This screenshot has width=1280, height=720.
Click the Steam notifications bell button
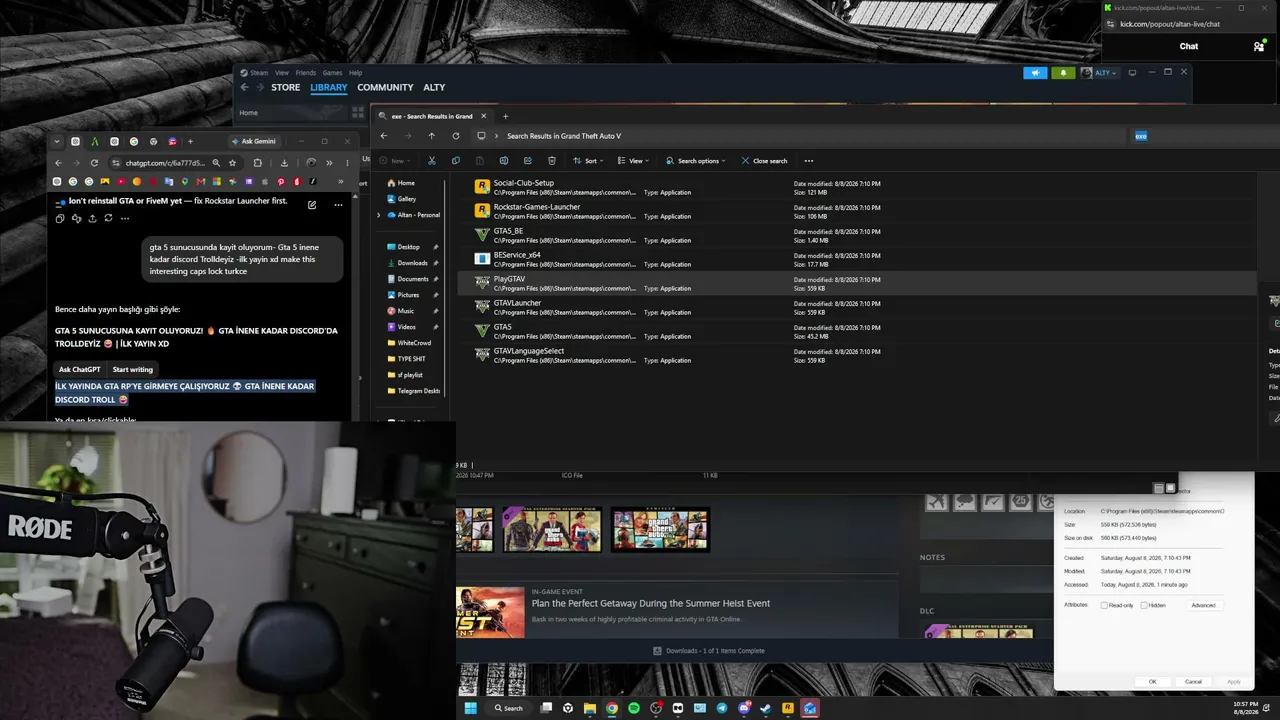1062,73
